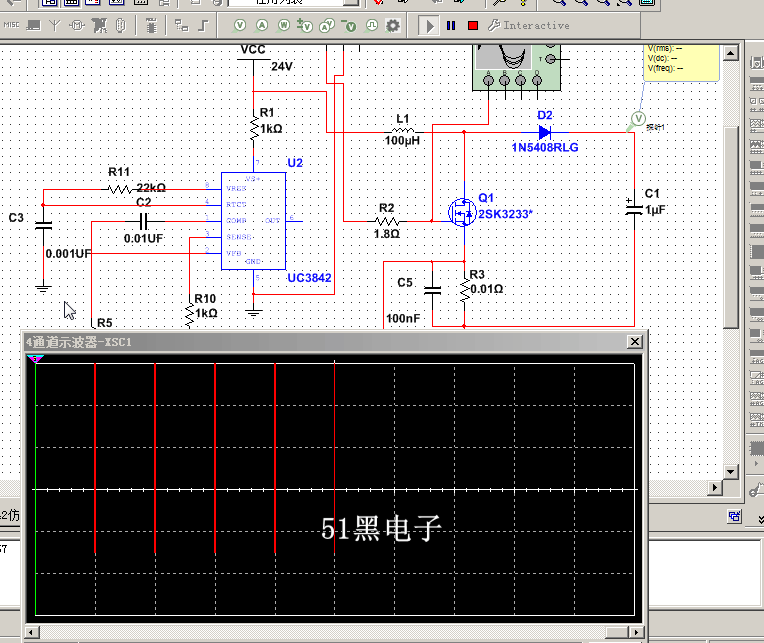Click the VCC 24V power source label
764x643 pixels.
point(252,48)
